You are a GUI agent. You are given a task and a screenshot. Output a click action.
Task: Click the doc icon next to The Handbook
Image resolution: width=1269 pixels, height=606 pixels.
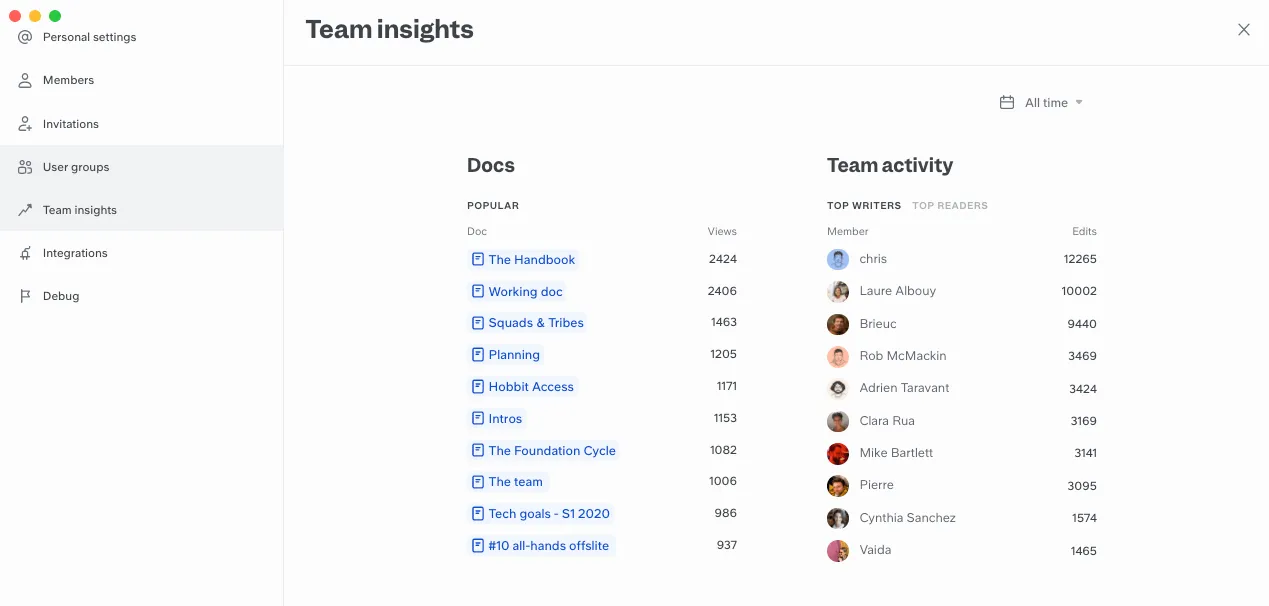[478, 259]
